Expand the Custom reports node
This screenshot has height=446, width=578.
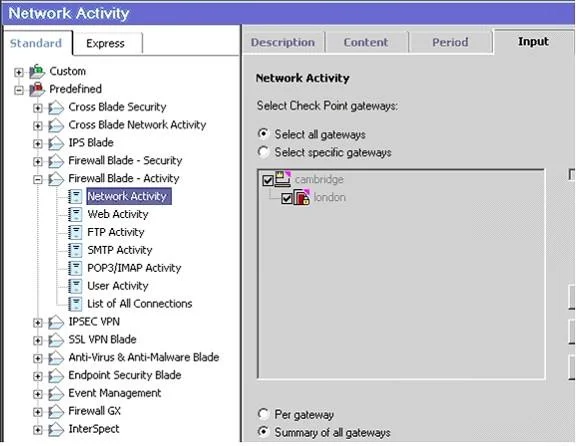[18, 72]
